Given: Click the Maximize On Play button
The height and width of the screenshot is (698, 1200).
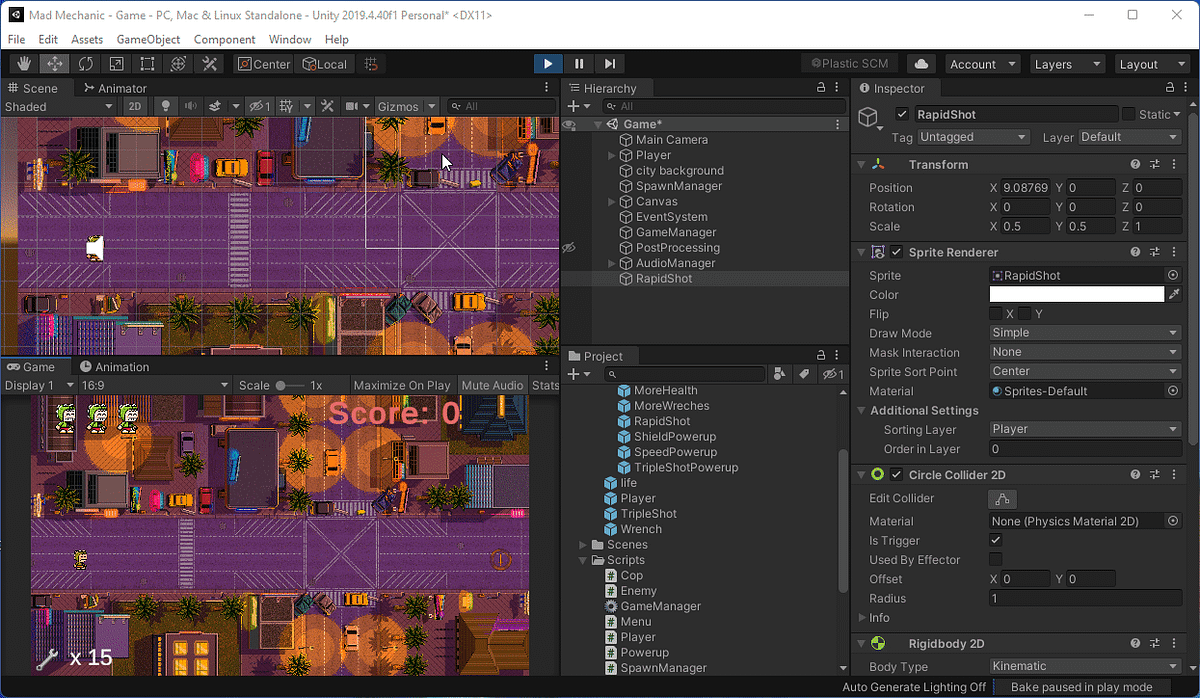Looking at the screenshot, I should tap(402, 384).
